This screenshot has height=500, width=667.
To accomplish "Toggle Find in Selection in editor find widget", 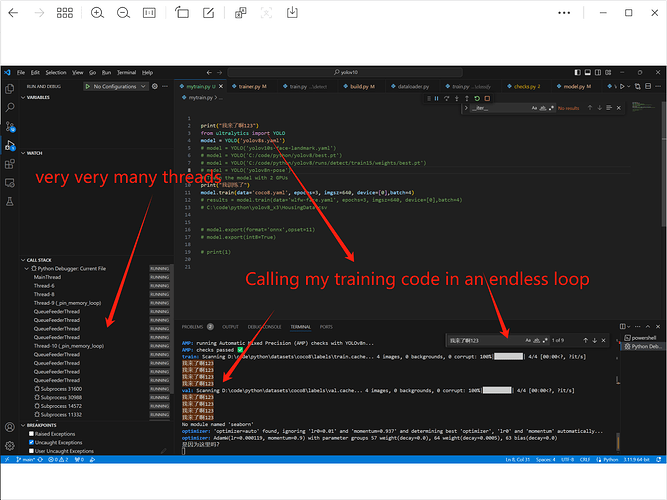I will pyautogui.click(x=609, y=108).
